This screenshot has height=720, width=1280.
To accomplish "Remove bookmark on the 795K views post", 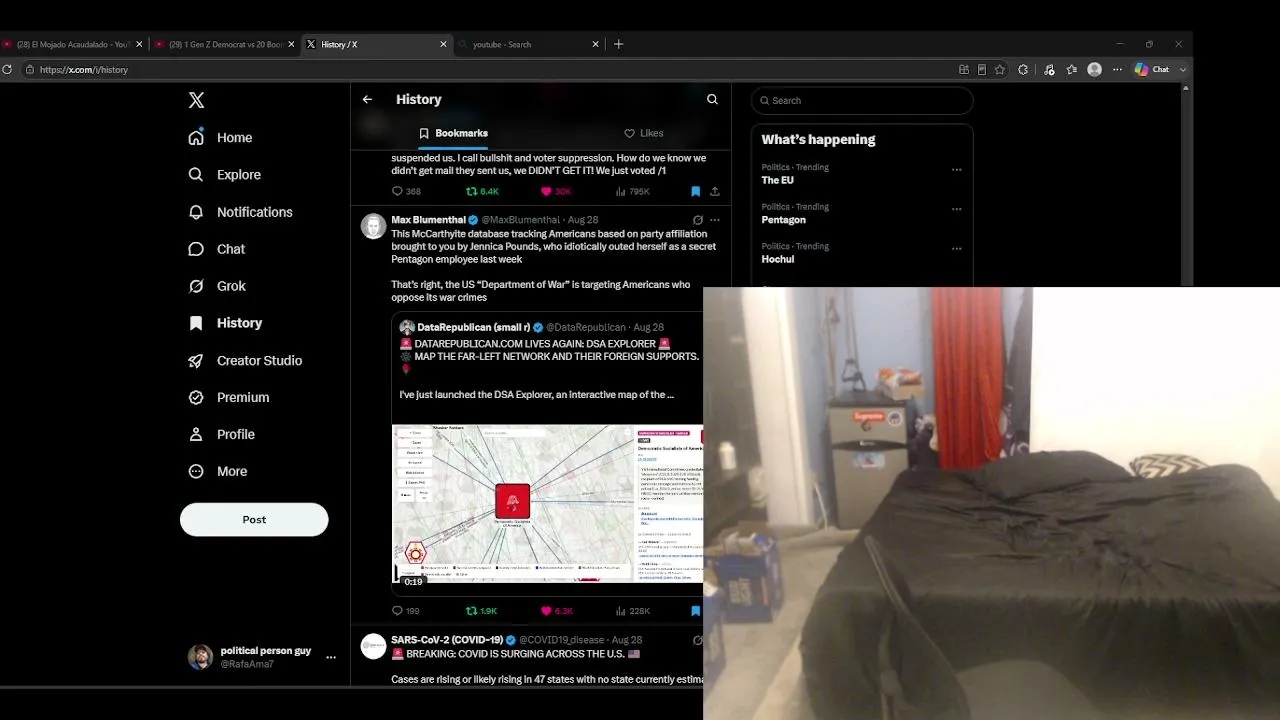I will (695, 191).
